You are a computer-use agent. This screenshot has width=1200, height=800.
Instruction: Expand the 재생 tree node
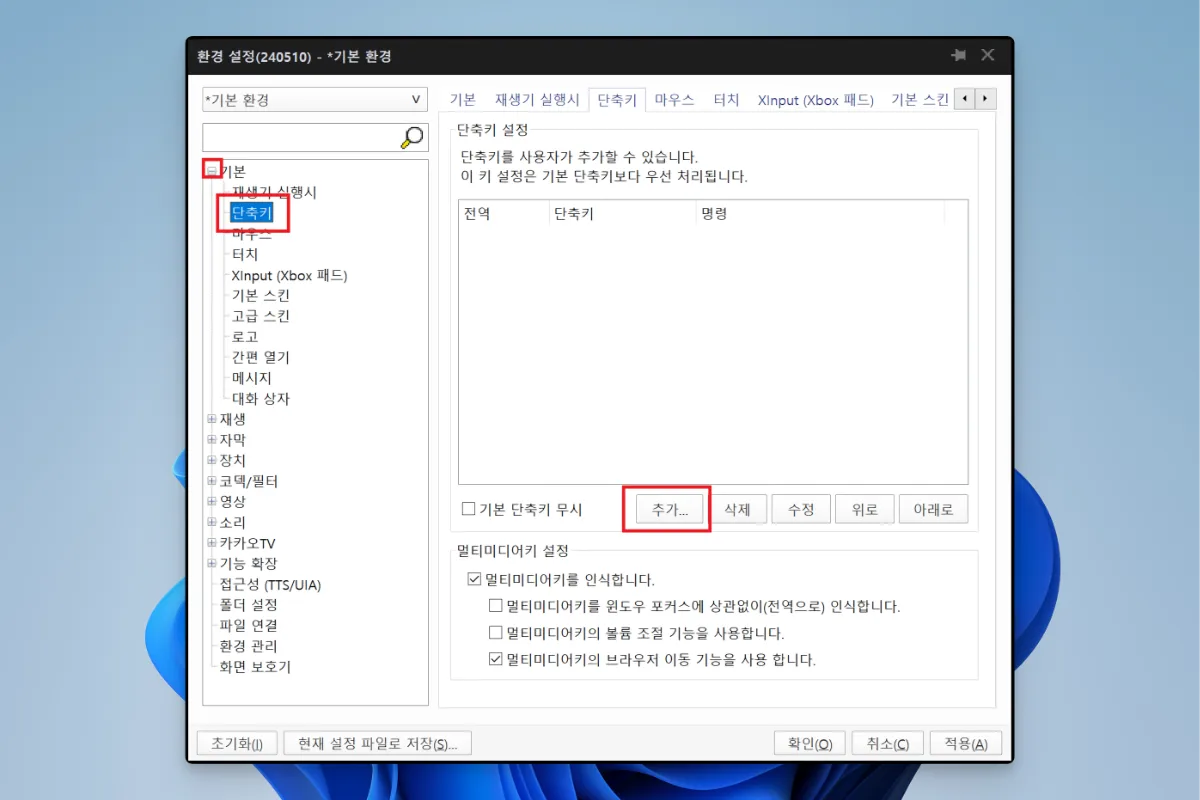click(211, 419)
